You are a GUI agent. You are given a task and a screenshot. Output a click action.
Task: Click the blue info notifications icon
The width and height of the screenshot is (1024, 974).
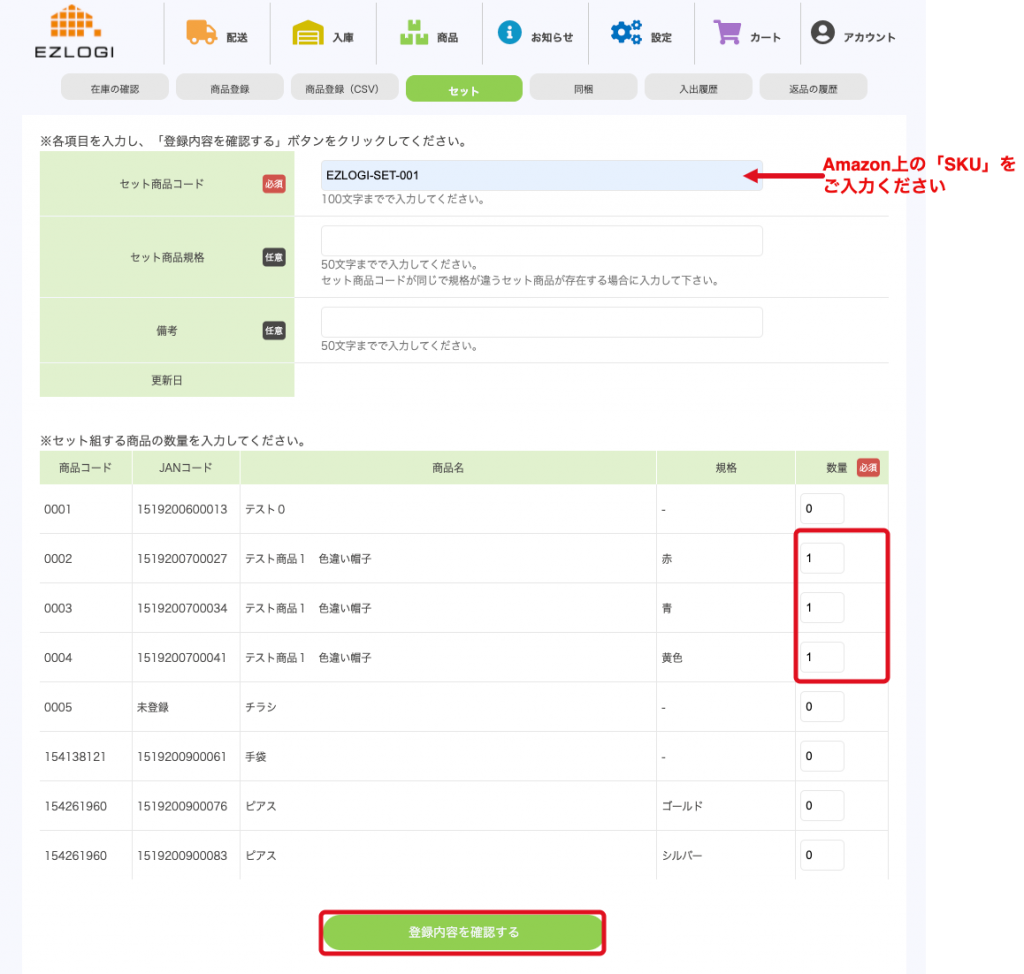click(x=510, y=33)
